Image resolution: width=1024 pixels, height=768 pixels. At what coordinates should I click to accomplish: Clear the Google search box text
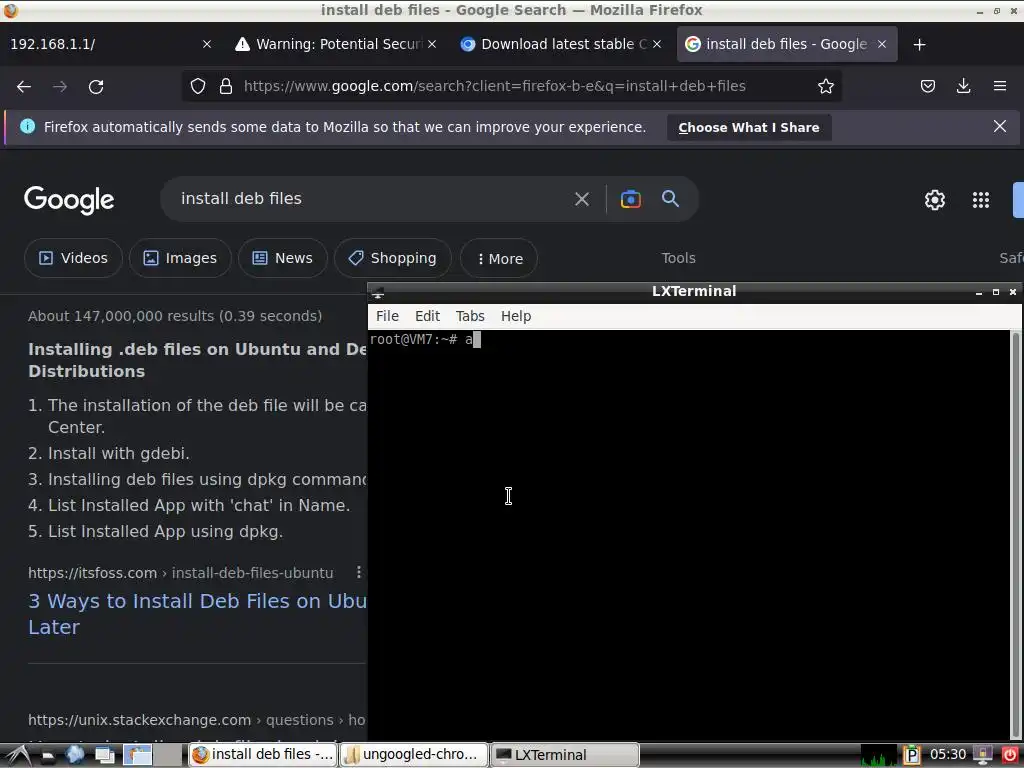pyautogui.click(x=582, y=199)
